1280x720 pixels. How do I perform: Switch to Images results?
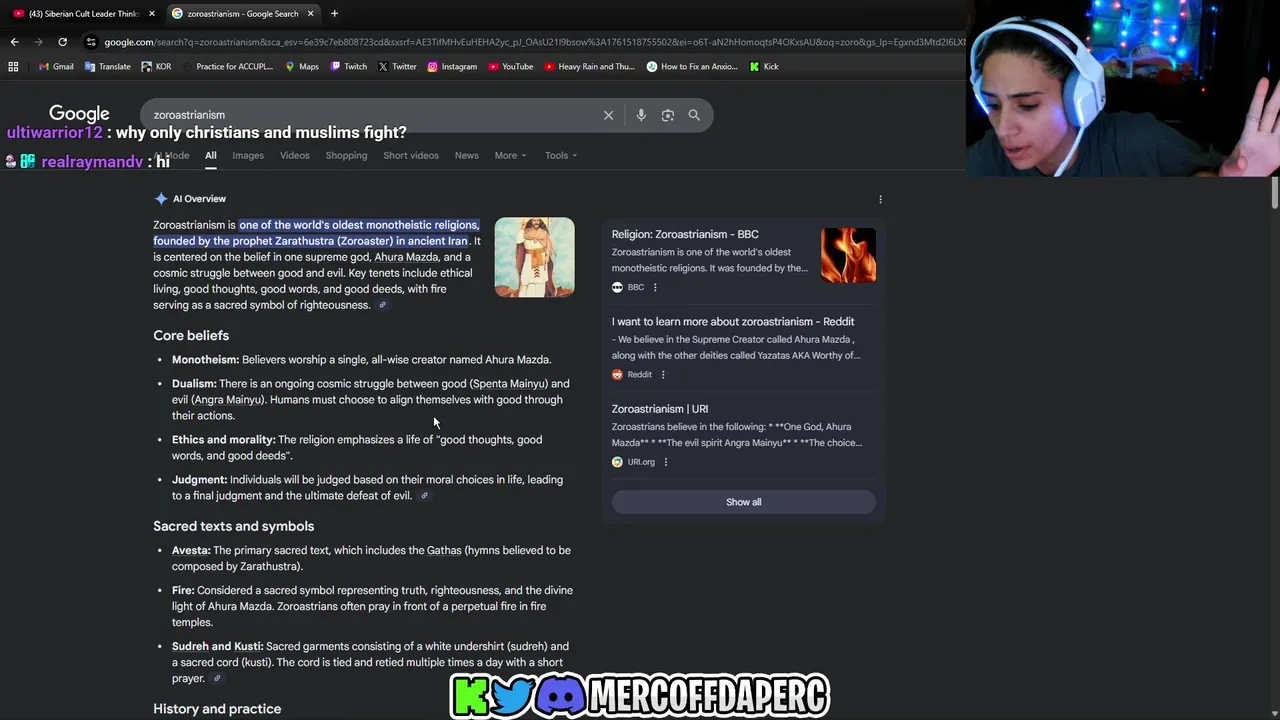tap(248, 155)
